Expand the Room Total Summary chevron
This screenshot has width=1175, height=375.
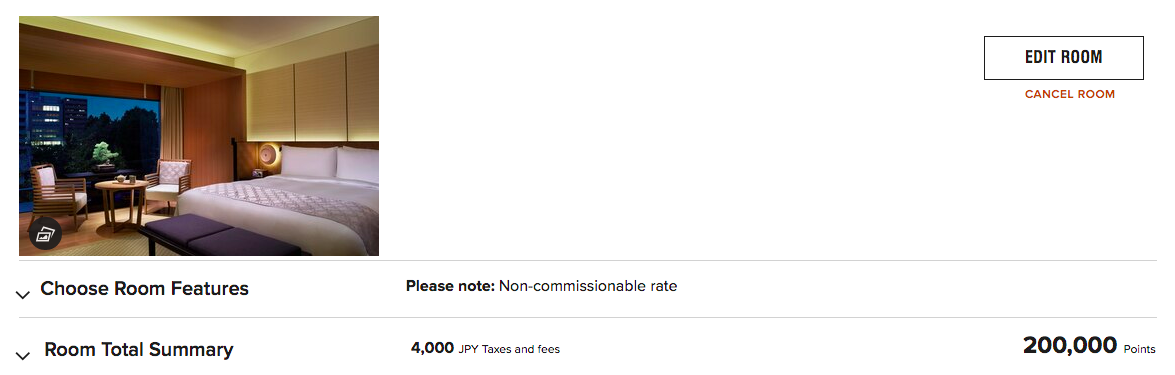(23, 356)
